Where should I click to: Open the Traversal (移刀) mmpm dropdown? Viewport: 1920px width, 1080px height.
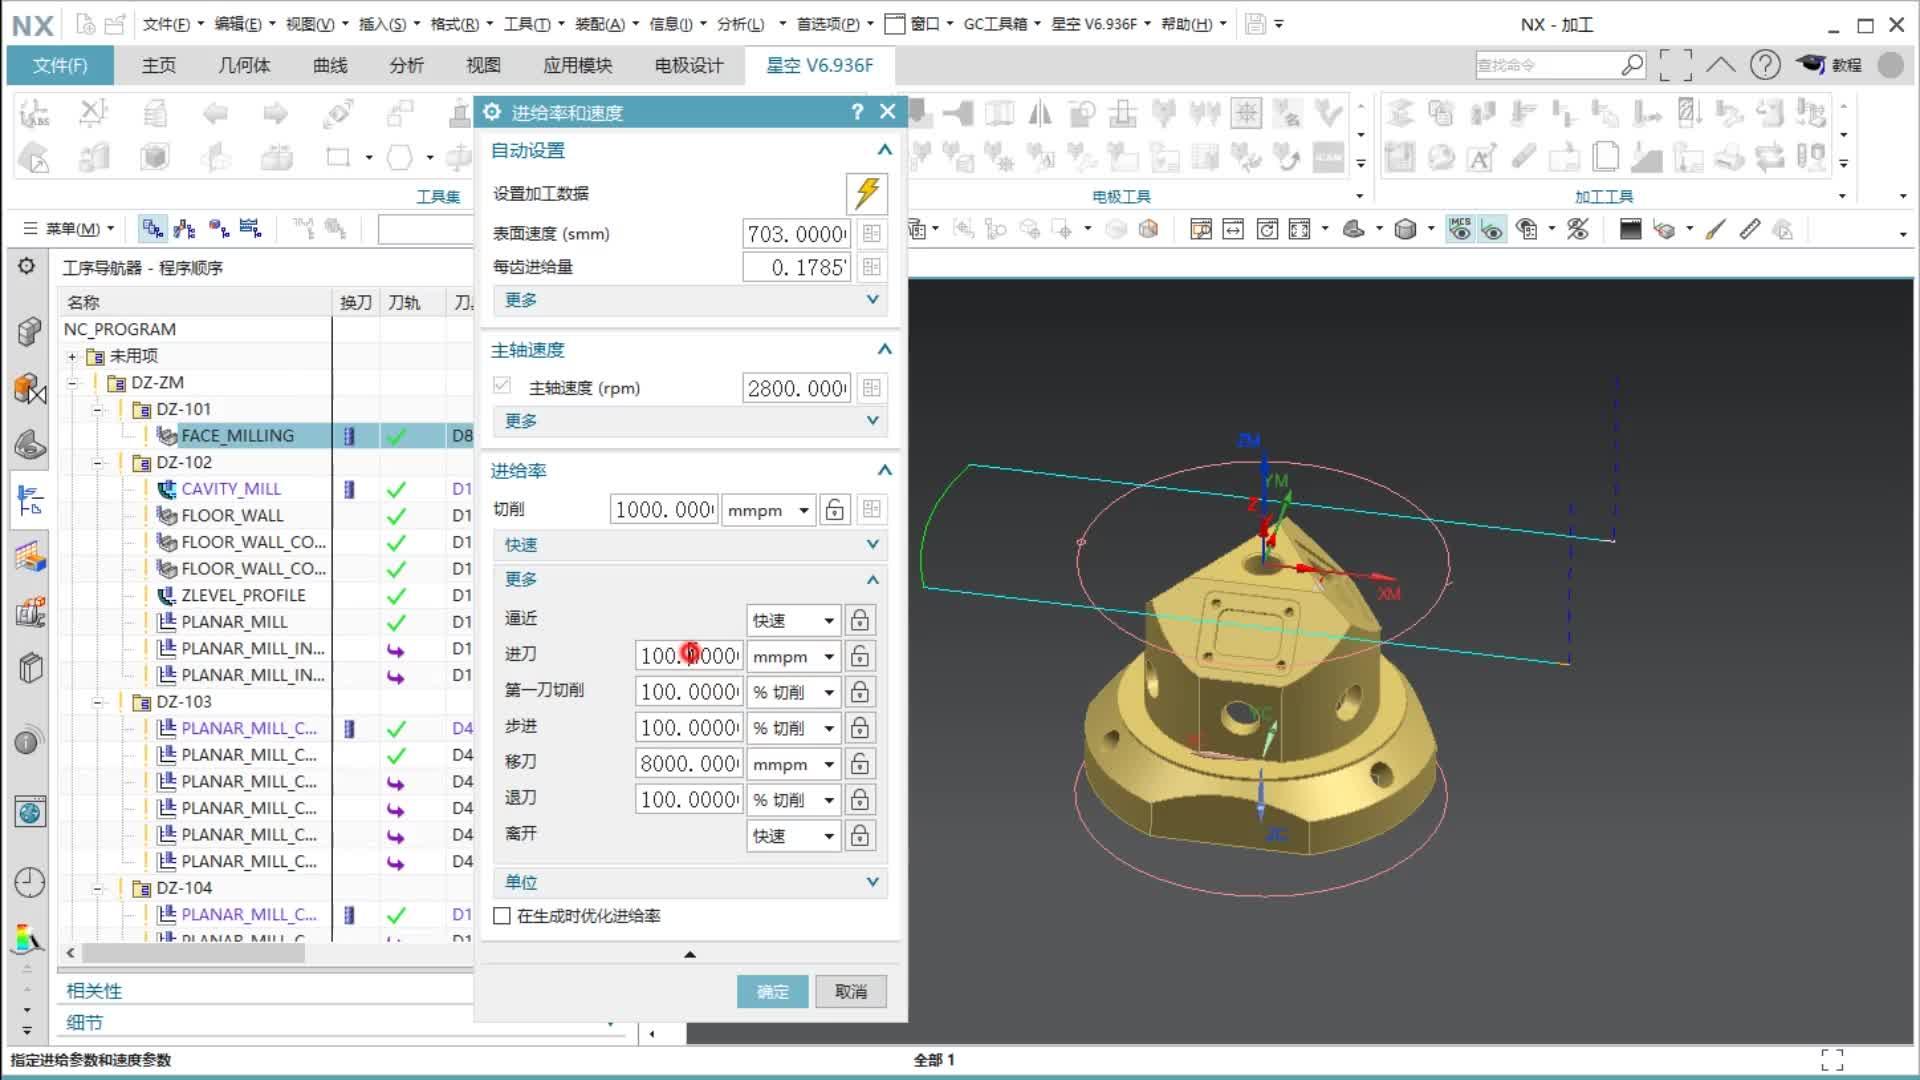pos(794,764)
